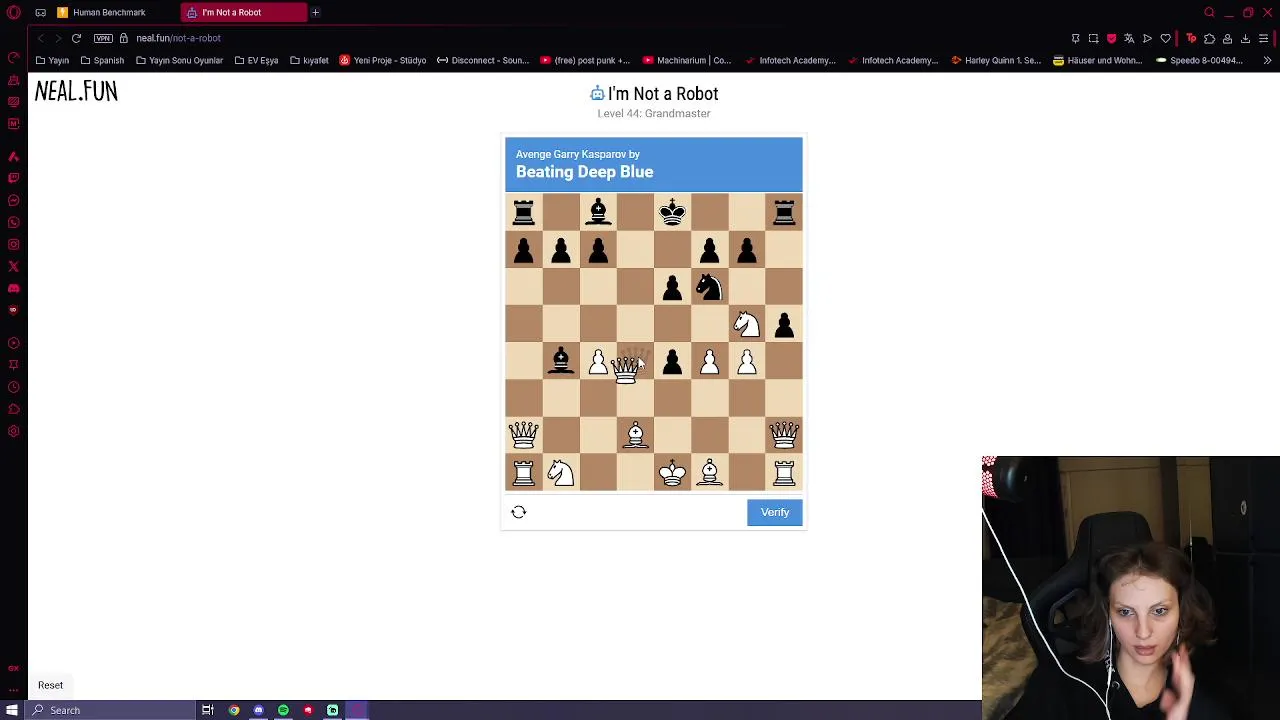
Task: Click the white queen near the board center
Action: tap(626, 368)
